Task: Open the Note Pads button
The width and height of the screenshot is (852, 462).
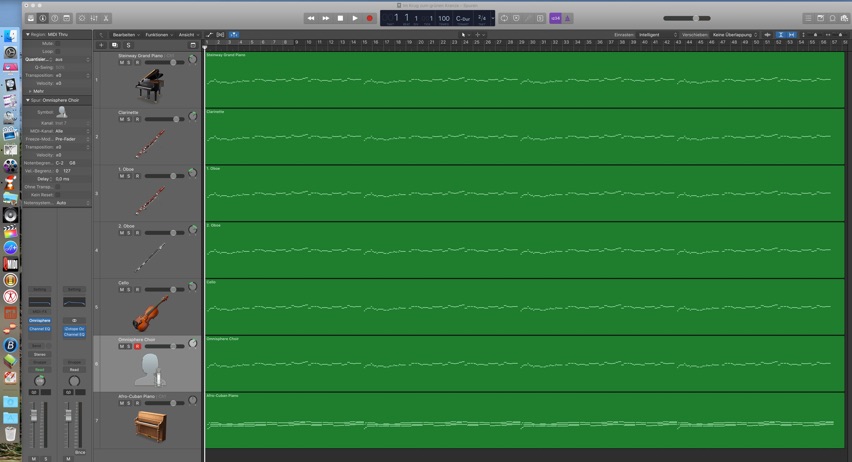Action: [820, 18]
